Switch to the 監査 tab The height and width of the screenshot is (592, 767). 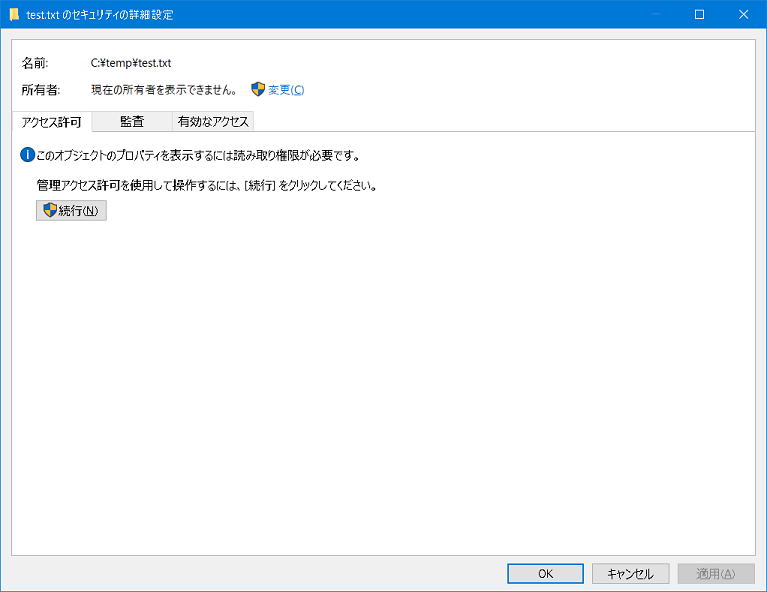click(x=132, y=121)
